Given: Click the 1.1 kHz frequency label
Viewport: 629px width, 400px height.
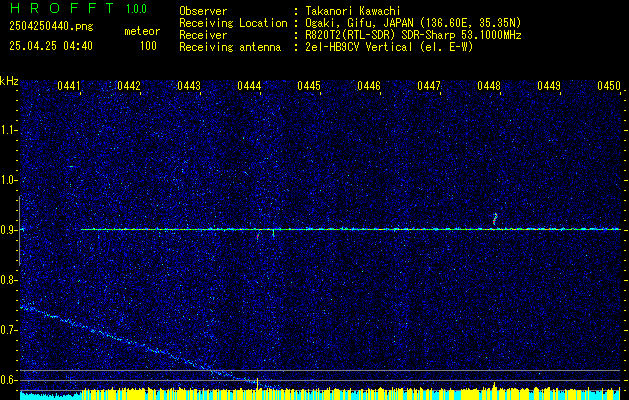Looking at the screenshot, I should (x=7, y=130).
